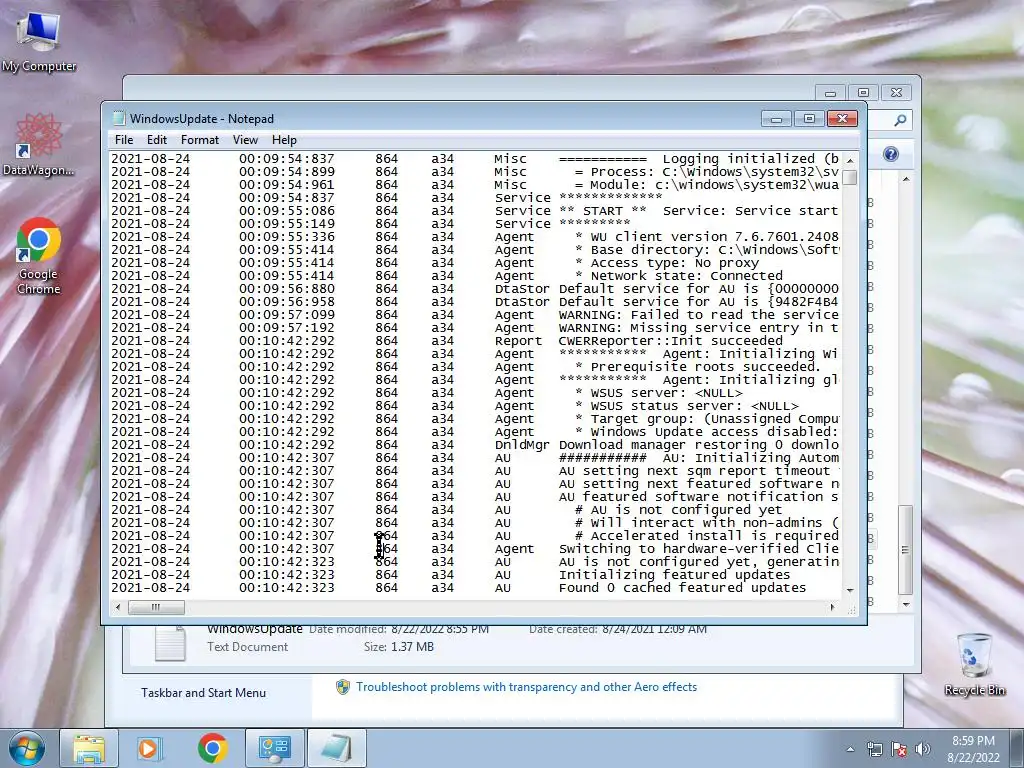Click the Notepad taskbar button
This screenshot has width=1024, height=768.
(337, 748)
